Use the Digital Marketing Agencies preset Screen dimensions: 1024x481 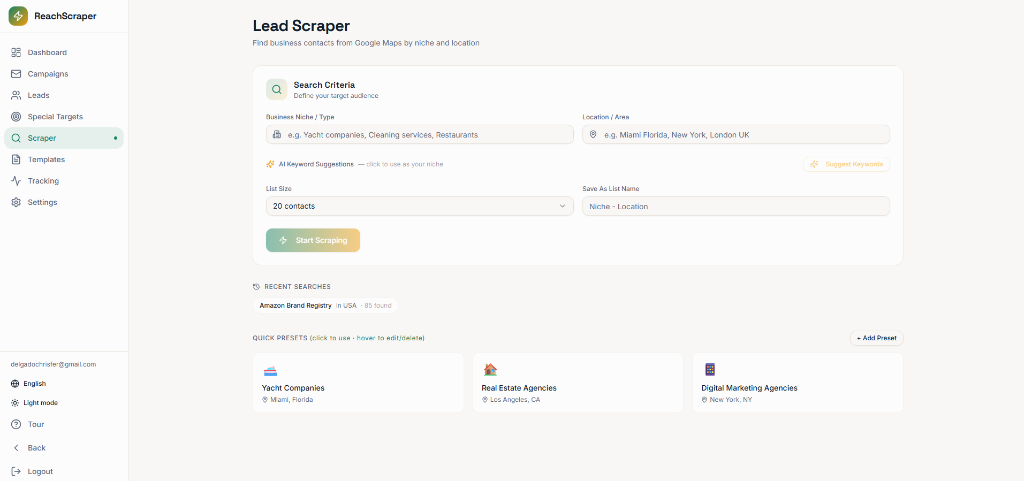pos(797,382)
